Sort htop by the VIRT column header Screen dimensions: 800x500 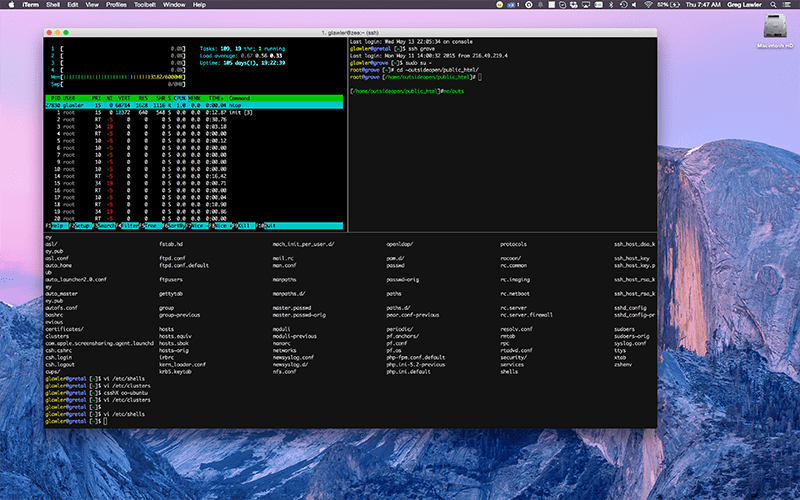[124, 98]
